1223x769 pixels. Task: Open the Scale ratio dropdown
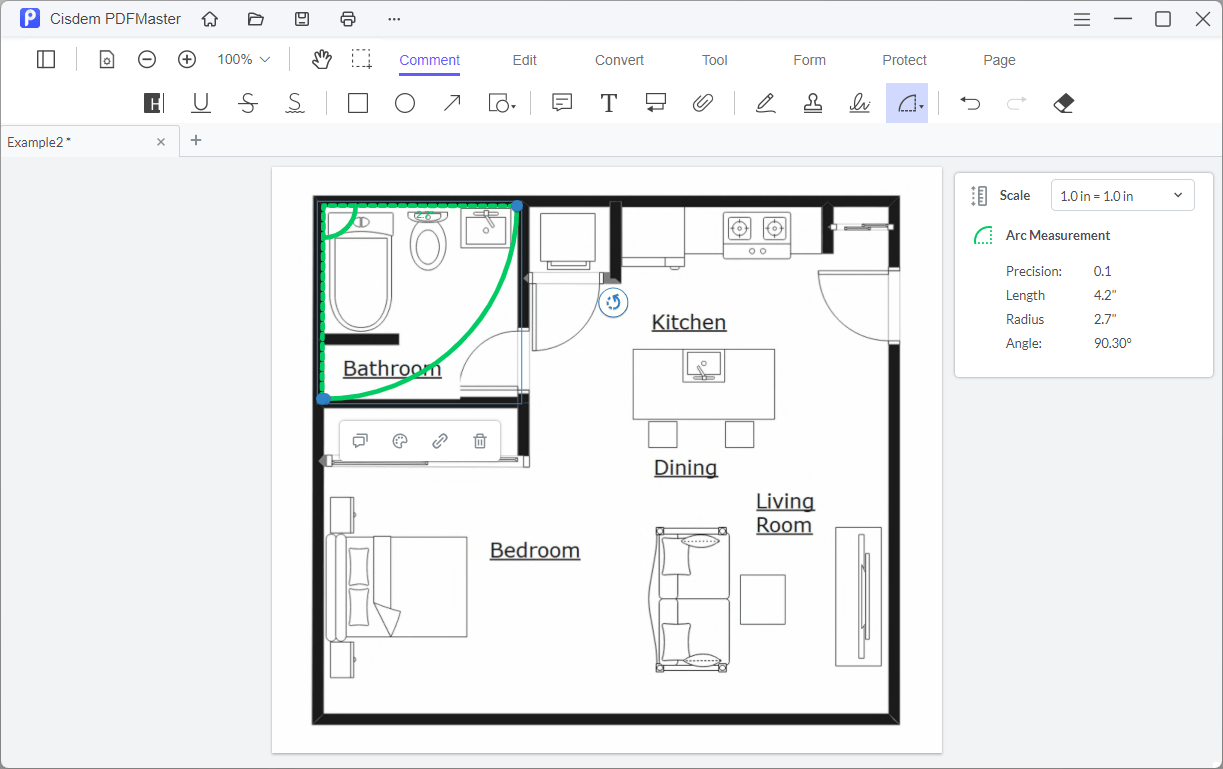tap(1122, 196)
